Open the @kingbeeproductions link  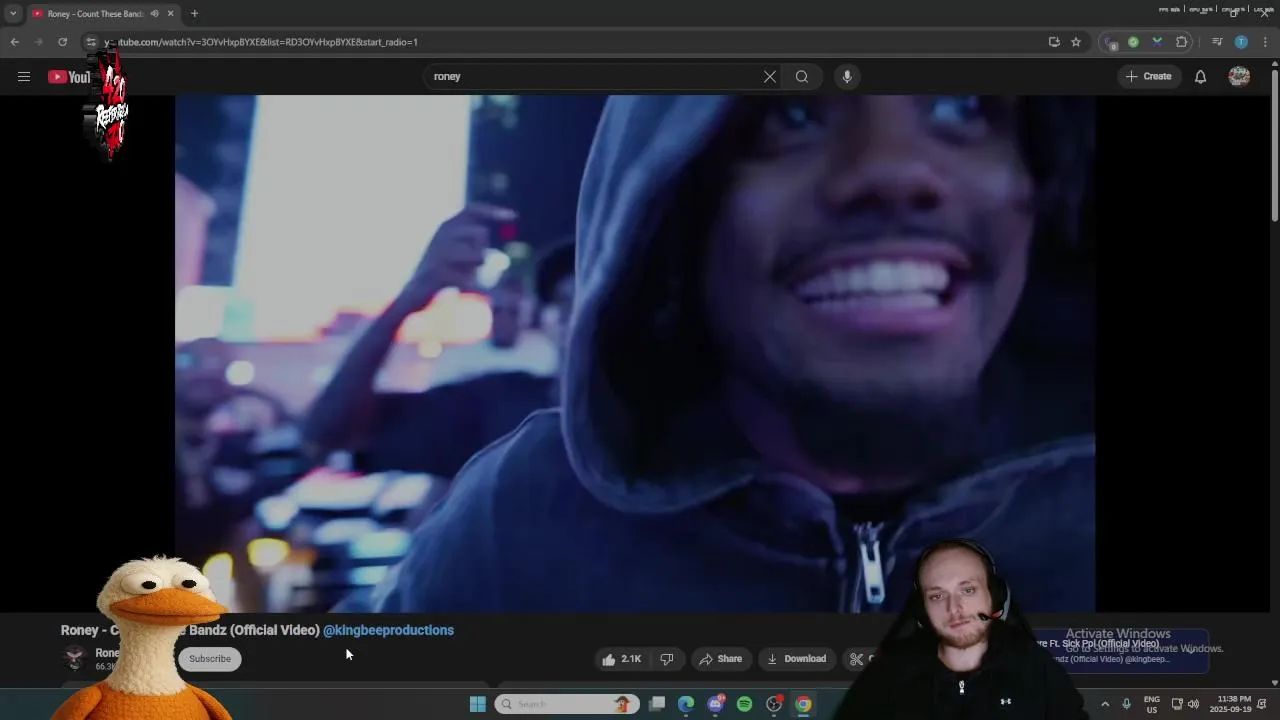click(388, 630)
